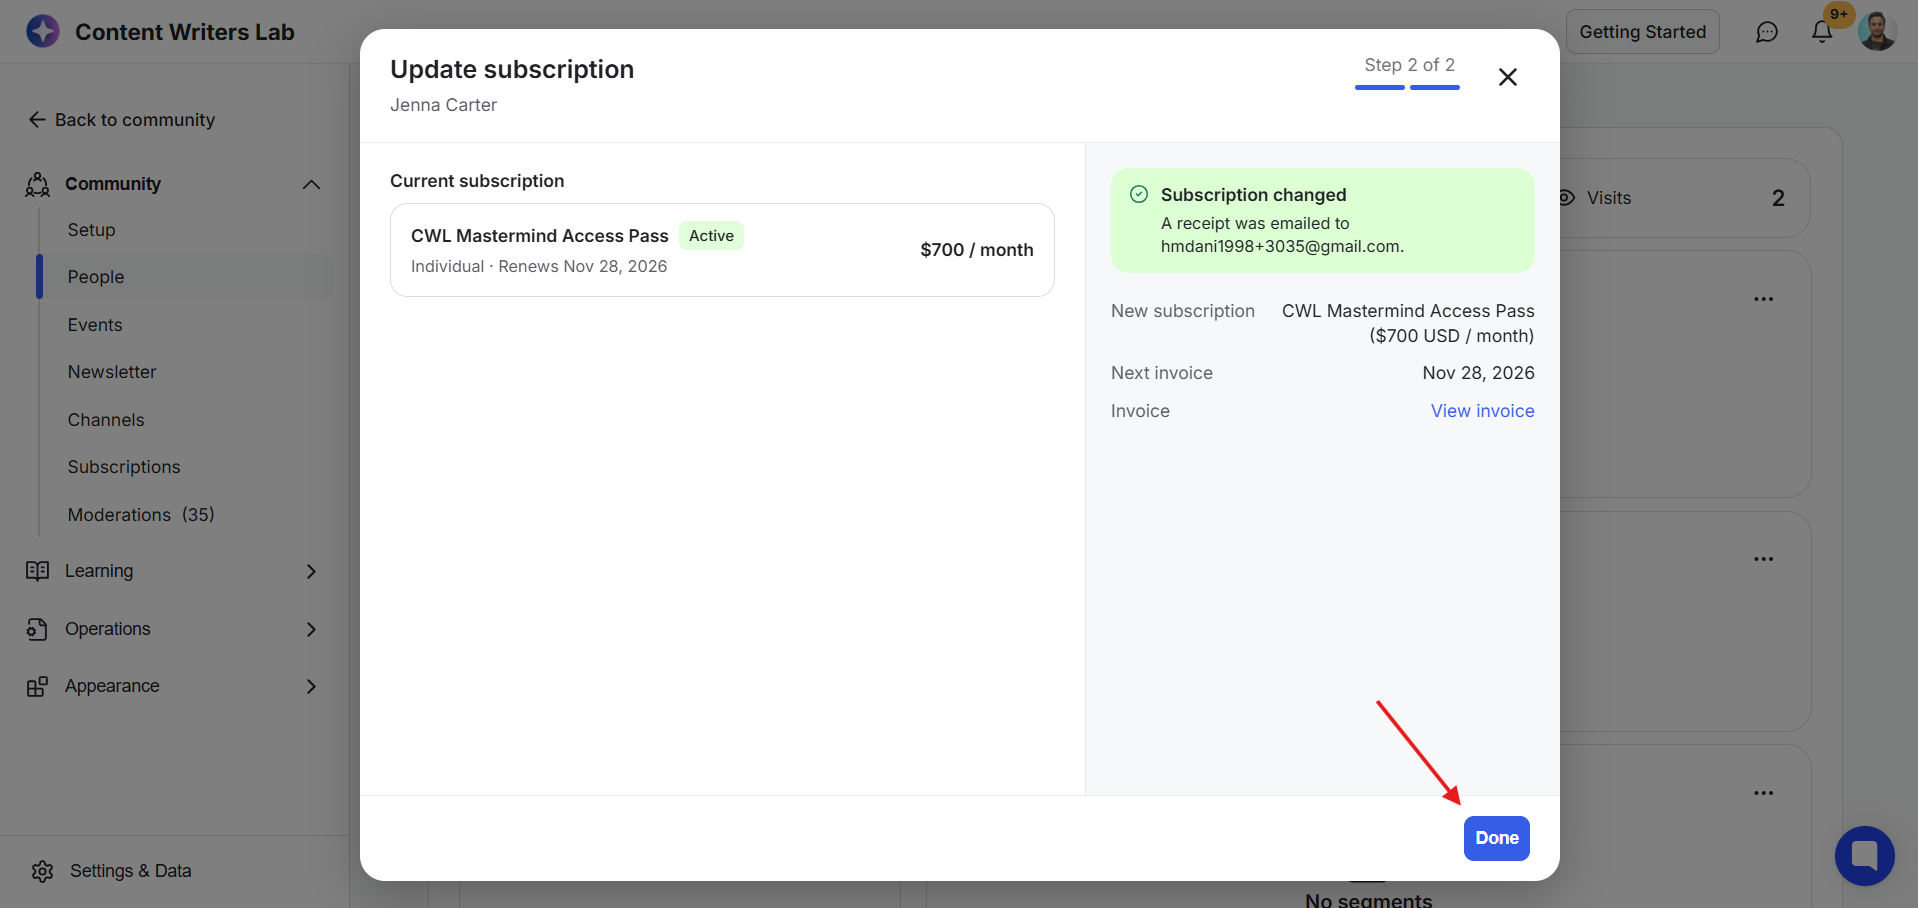The height and width of the screenshot is (908, 1918).
Task: Click the green checkmark beside Subscription changed
Action: pos(1139,194)
